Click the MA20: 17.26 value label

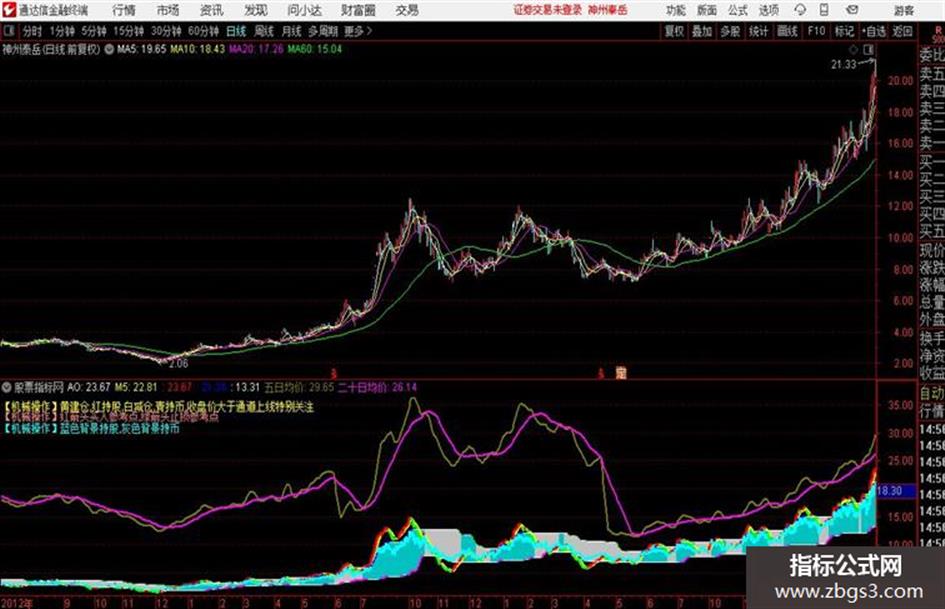click(x=256, y=49)
